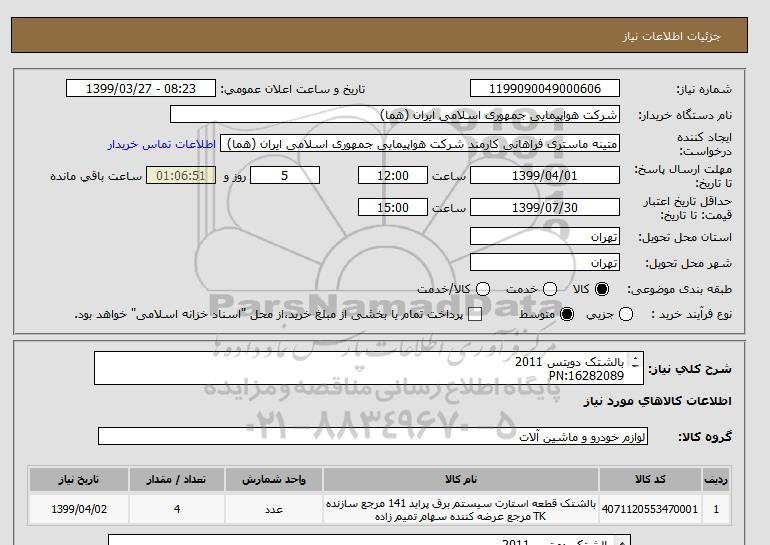Click need date cell 1399/04/02
This screenshot has width=770, height=545.
(79, 509)
